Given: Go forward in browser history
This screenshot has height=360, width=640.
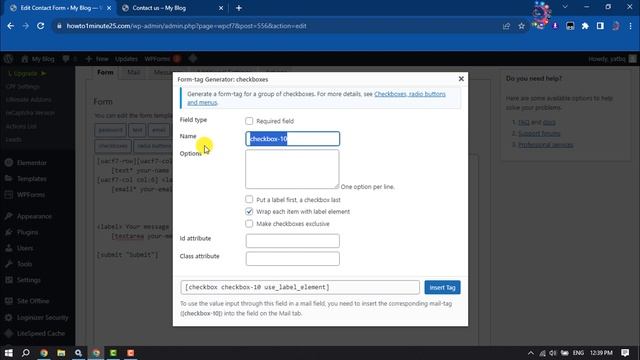Looking at the screenshot, I should click(x=25, y=26).
